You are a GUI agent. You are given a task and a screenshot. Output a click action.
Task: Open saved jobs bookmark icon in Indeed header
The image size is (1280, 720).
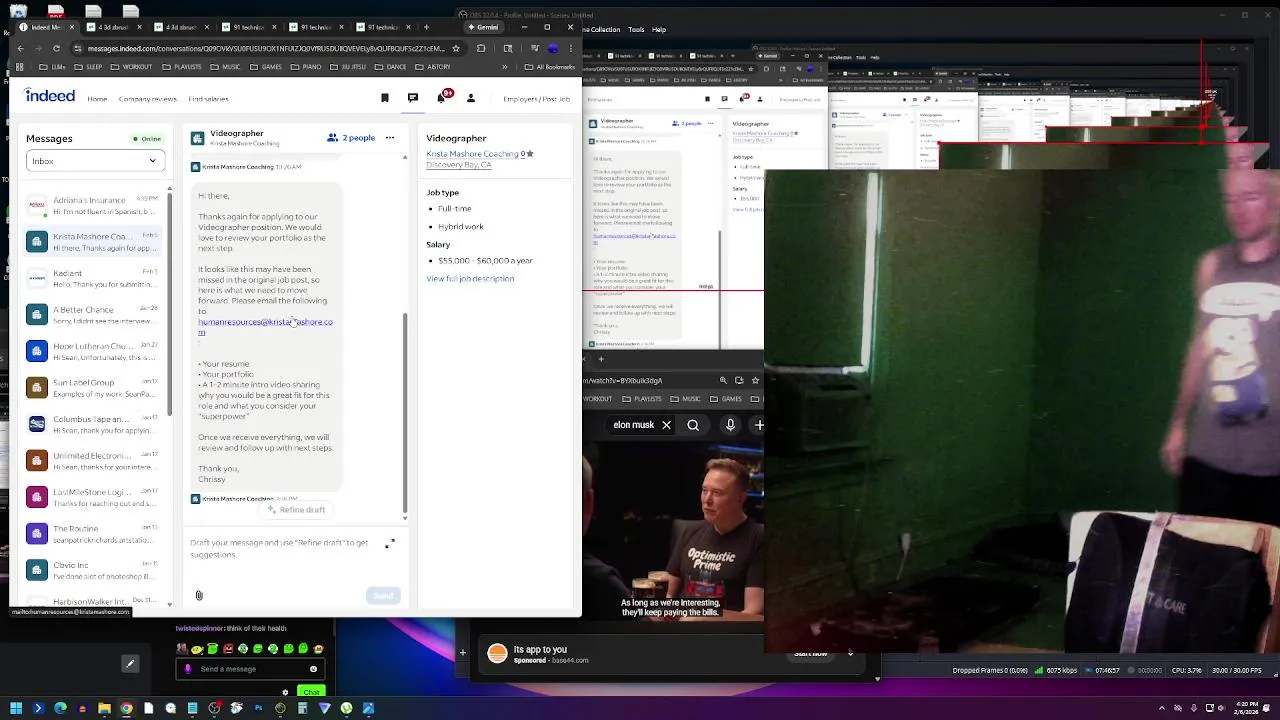pyautogui.click(x=385, y=98)
